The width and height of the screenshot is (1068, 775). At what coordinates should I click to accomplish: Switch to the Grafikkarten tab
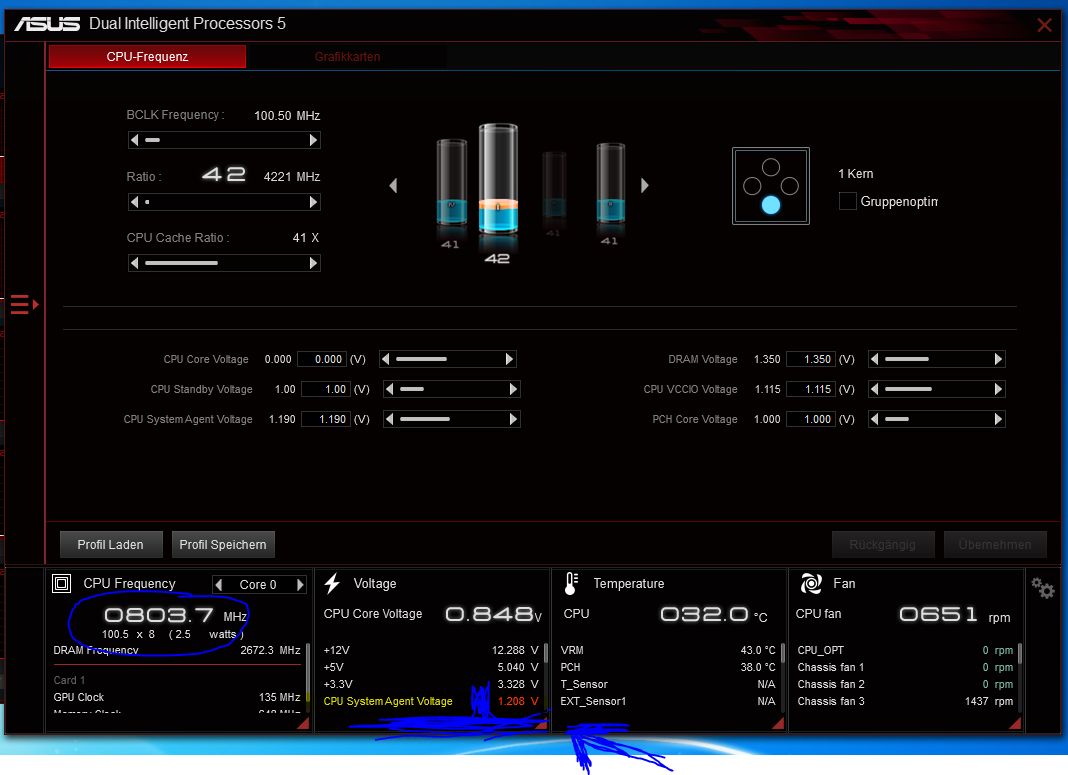click(x=347, y=57)
